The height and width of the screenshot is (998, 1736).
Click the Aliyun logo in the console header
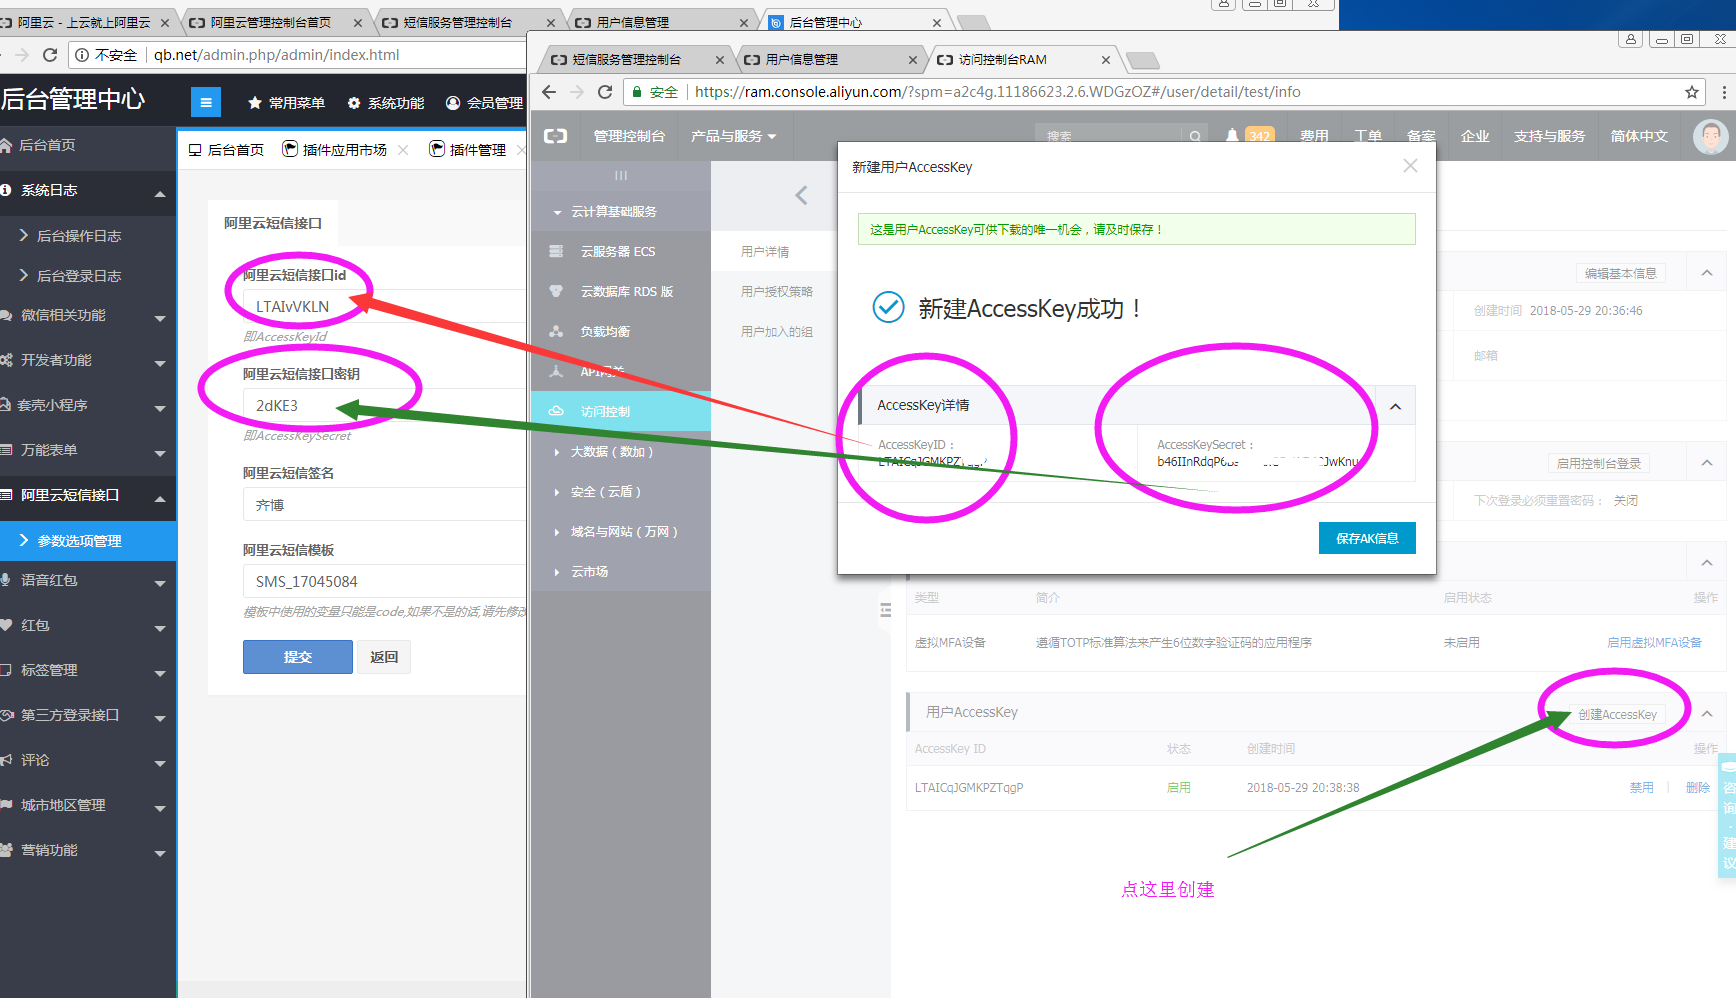(x=555, y=136)
